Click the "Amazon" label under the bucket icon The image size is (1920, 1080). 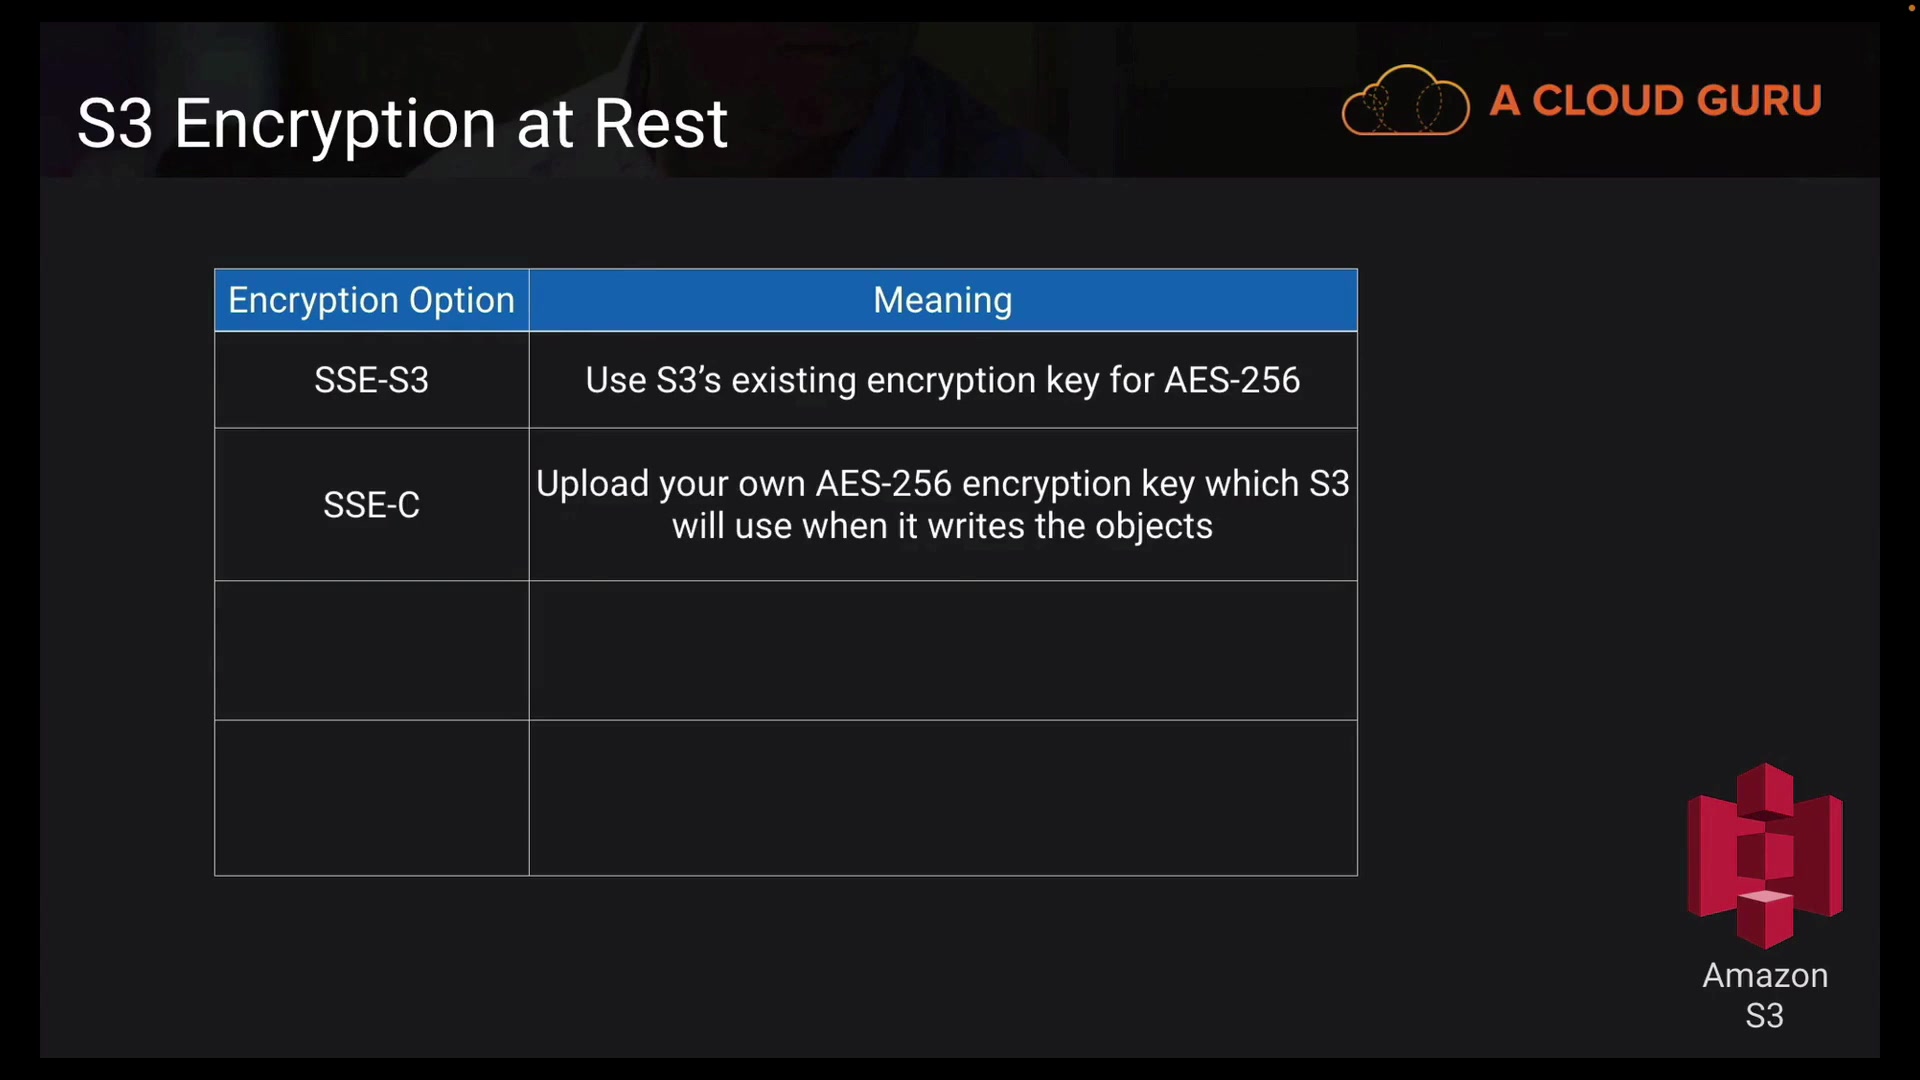[1765, 976]
